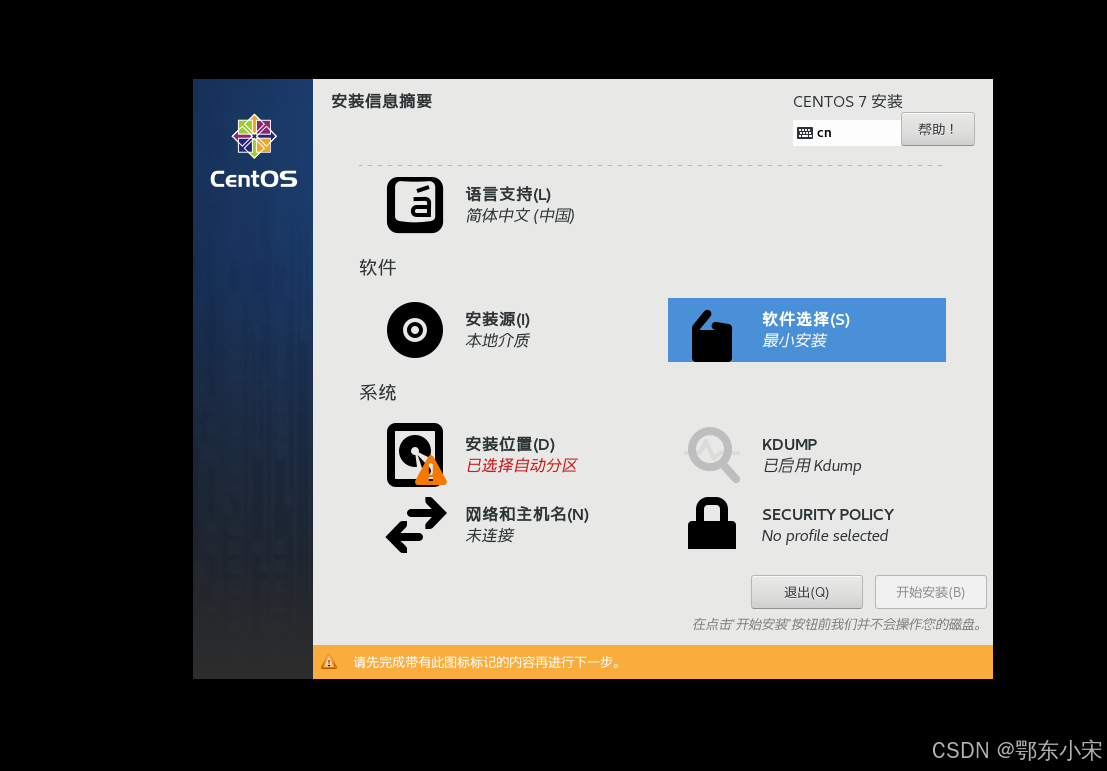Click the CentOS logo in sidebar
The width and height of the screenshot is (1107, 771).
click(x=253, y=151)
